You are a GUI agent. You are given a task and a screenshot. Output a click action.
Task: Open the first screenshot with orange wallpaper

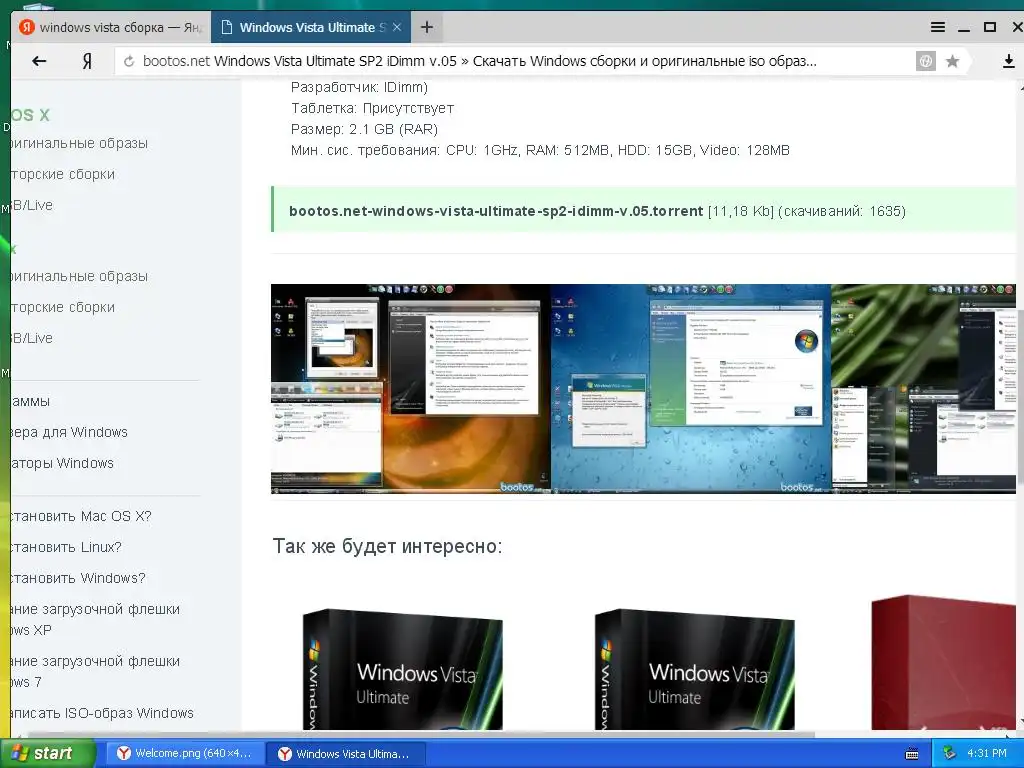coord(411,389)
